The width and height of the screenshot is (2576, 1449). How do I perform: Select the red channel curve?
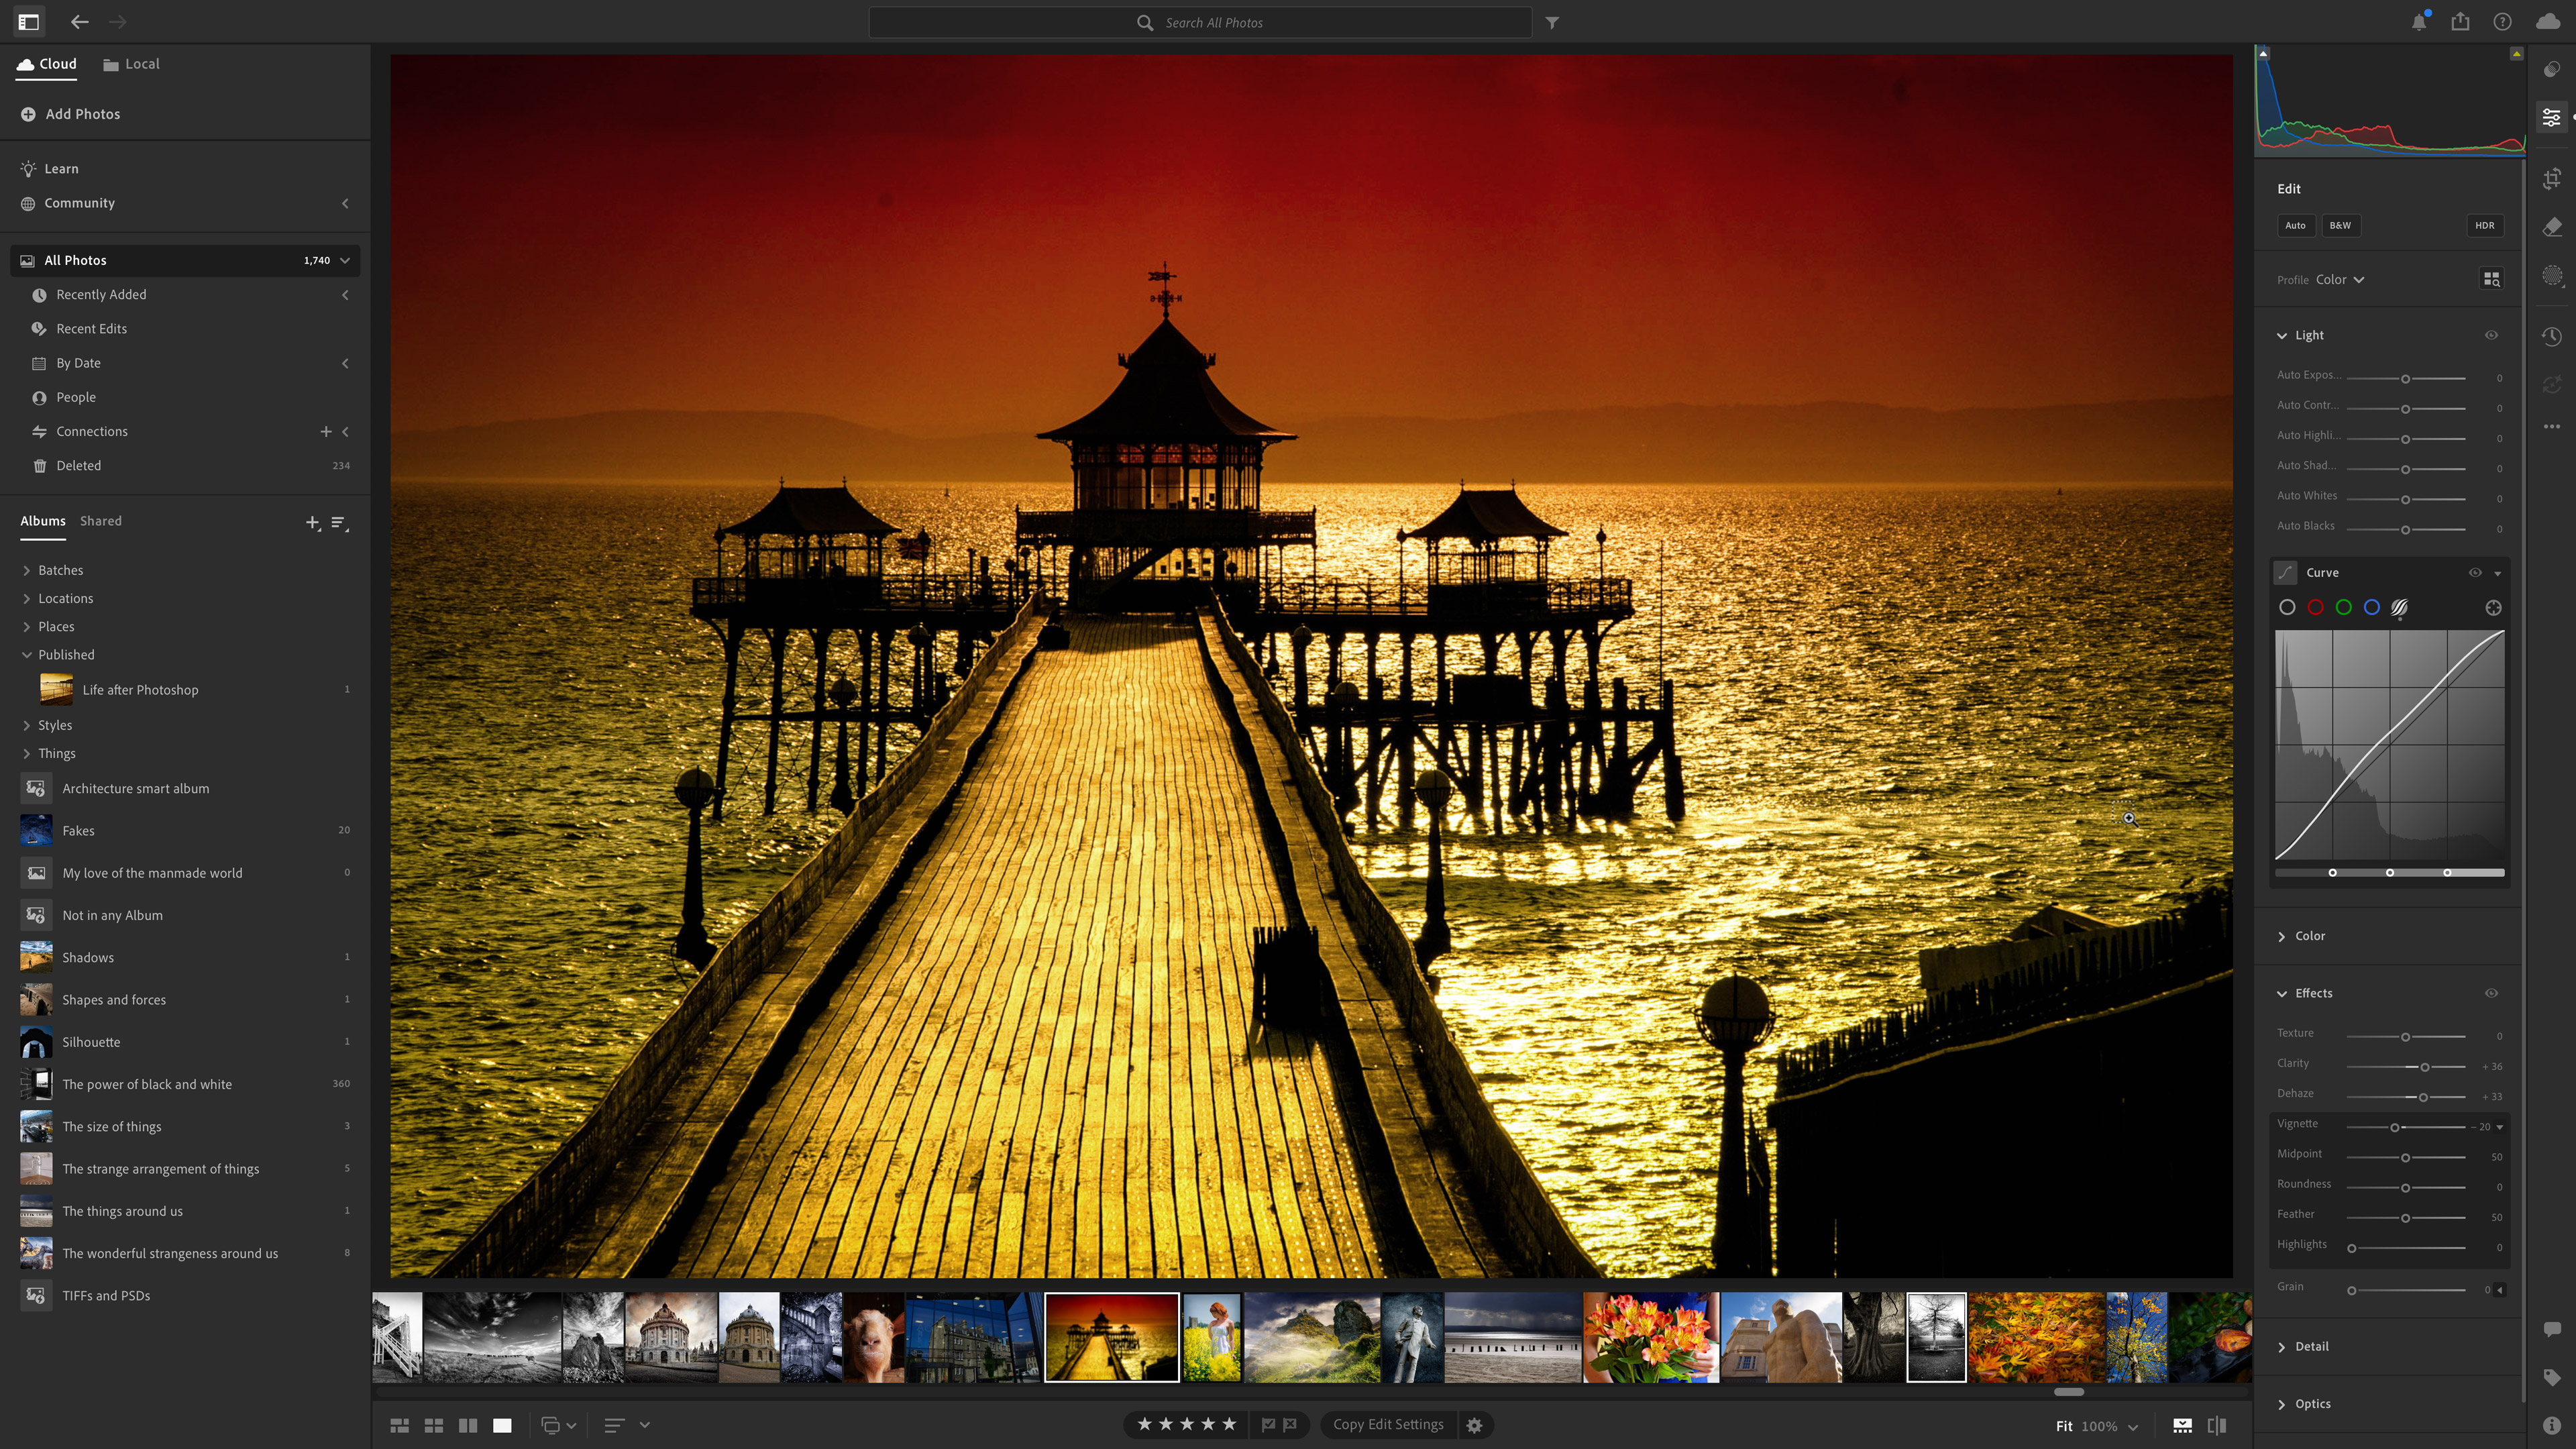coord(2315,608)
